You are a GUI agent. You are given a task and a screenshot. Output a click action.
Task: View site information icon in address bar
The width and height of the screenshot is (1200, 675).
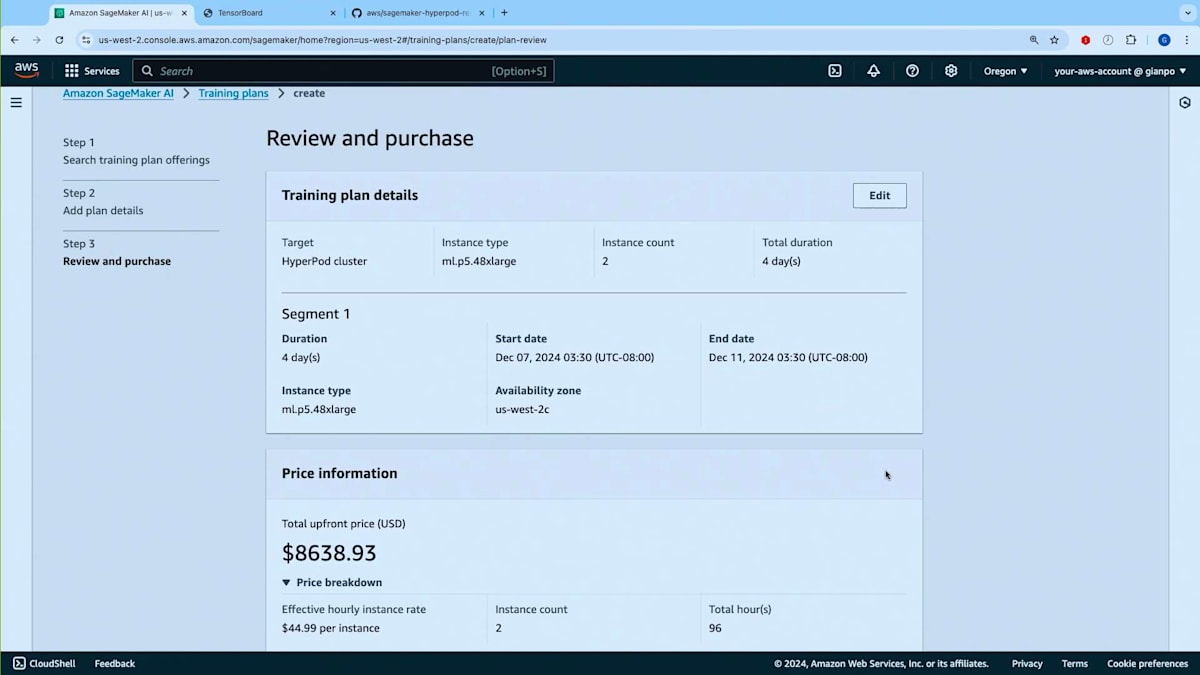tap(86, 40)
